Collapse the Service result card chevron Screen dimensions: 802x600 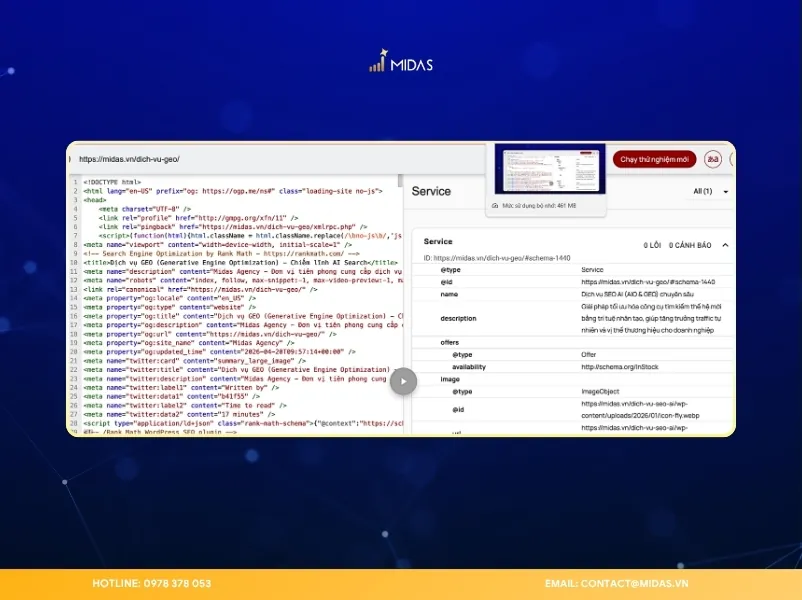pyautogui.click(x=725, y=244)
